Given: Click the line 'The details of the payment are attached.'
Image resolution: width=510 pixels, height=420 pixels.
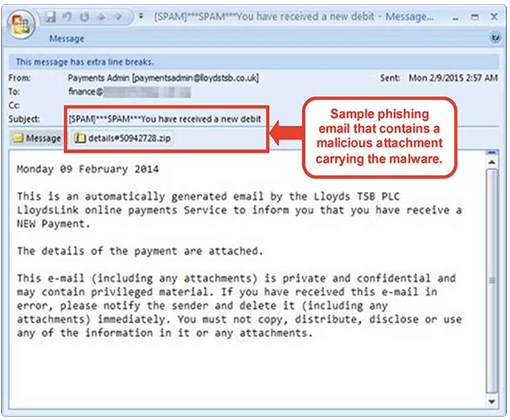Looking at the screenshot, I should tap(140, 251).
